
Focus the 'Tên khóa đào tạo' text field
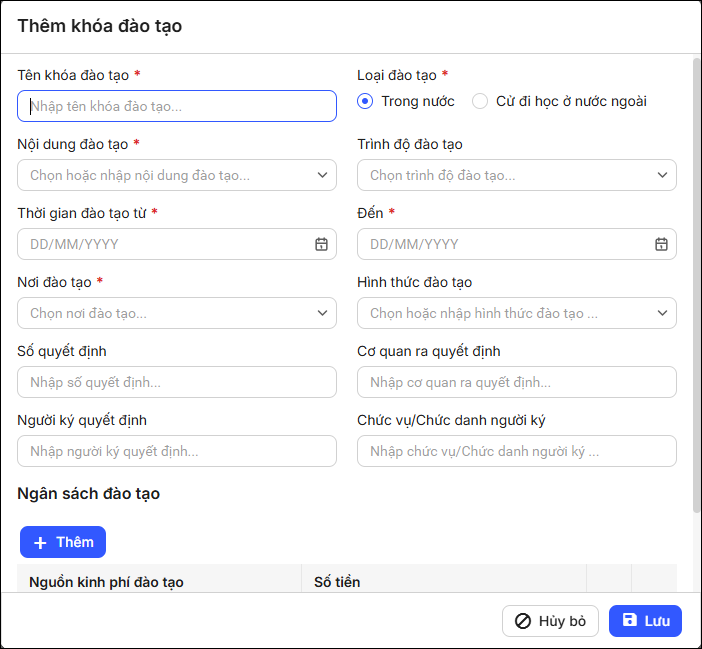(x=177, y=106)
